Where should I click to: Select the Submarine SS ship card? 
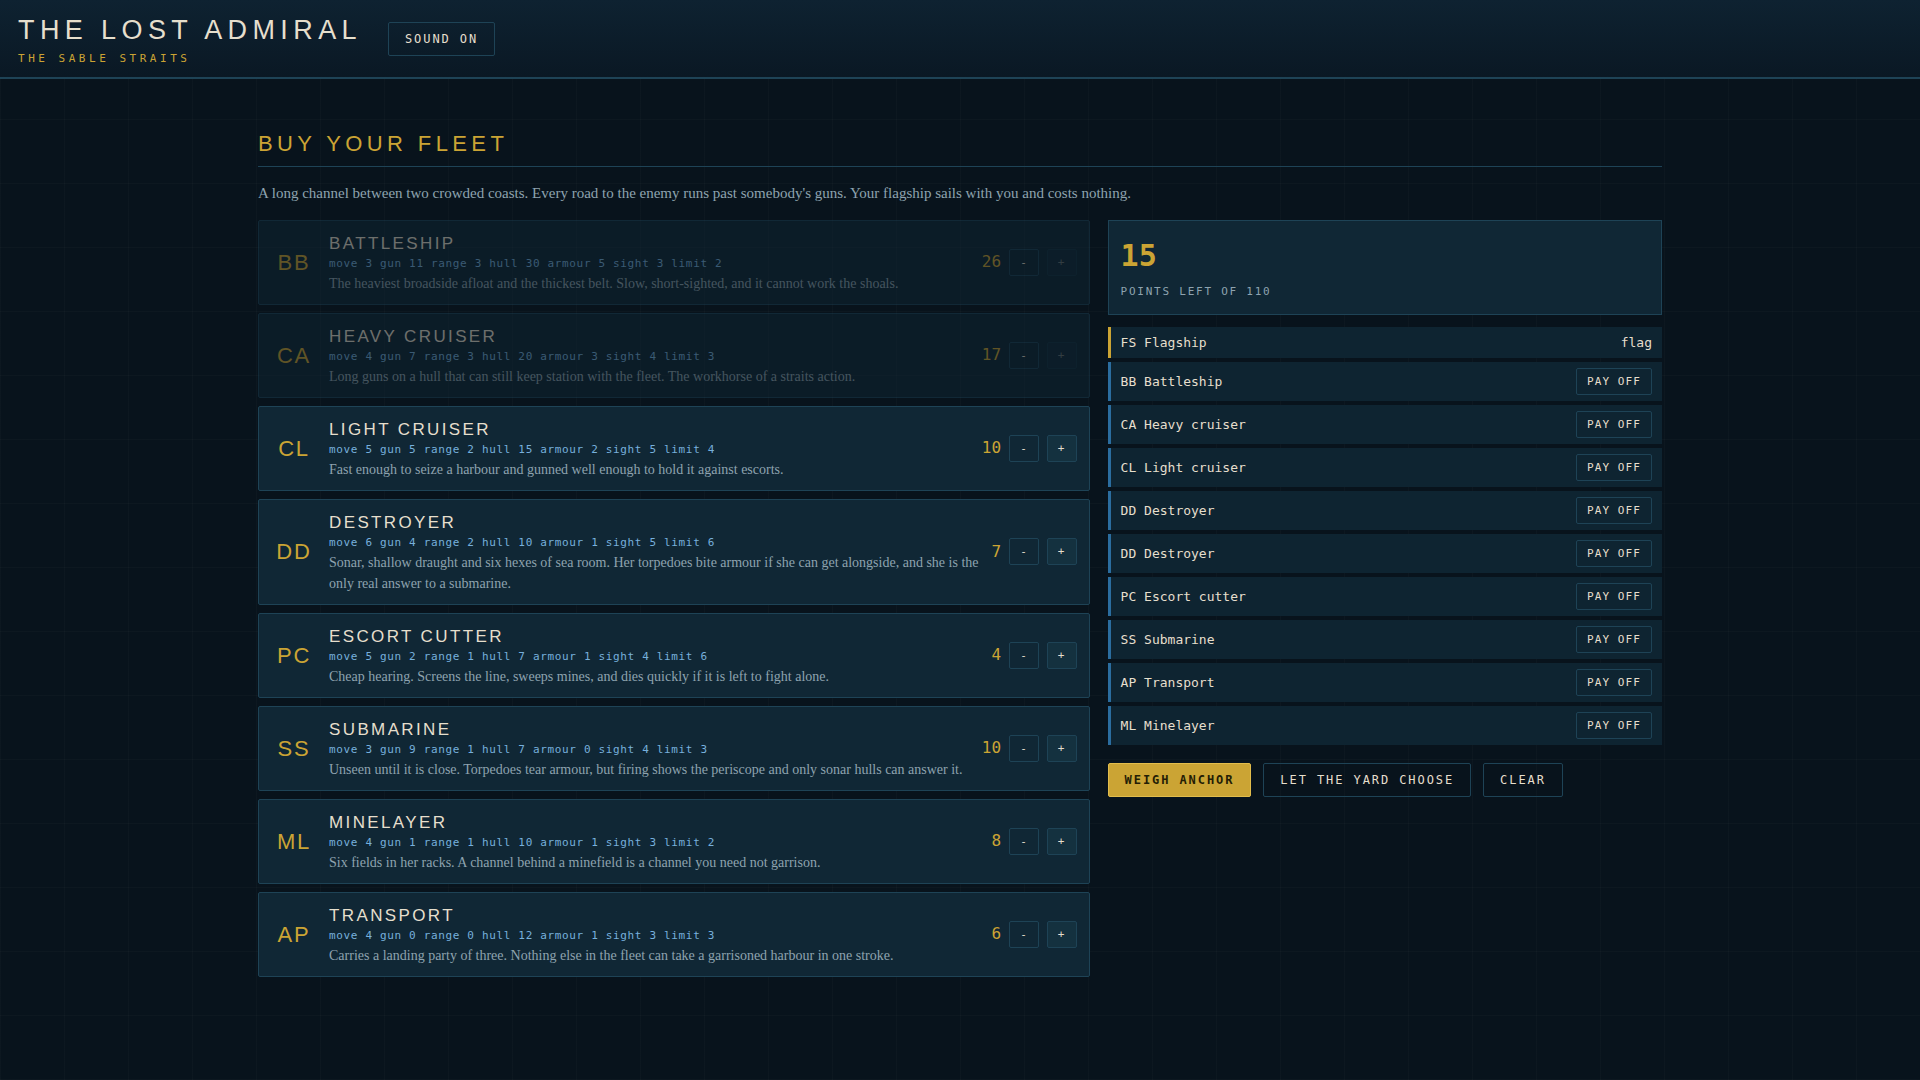click(x=674, y=748)
